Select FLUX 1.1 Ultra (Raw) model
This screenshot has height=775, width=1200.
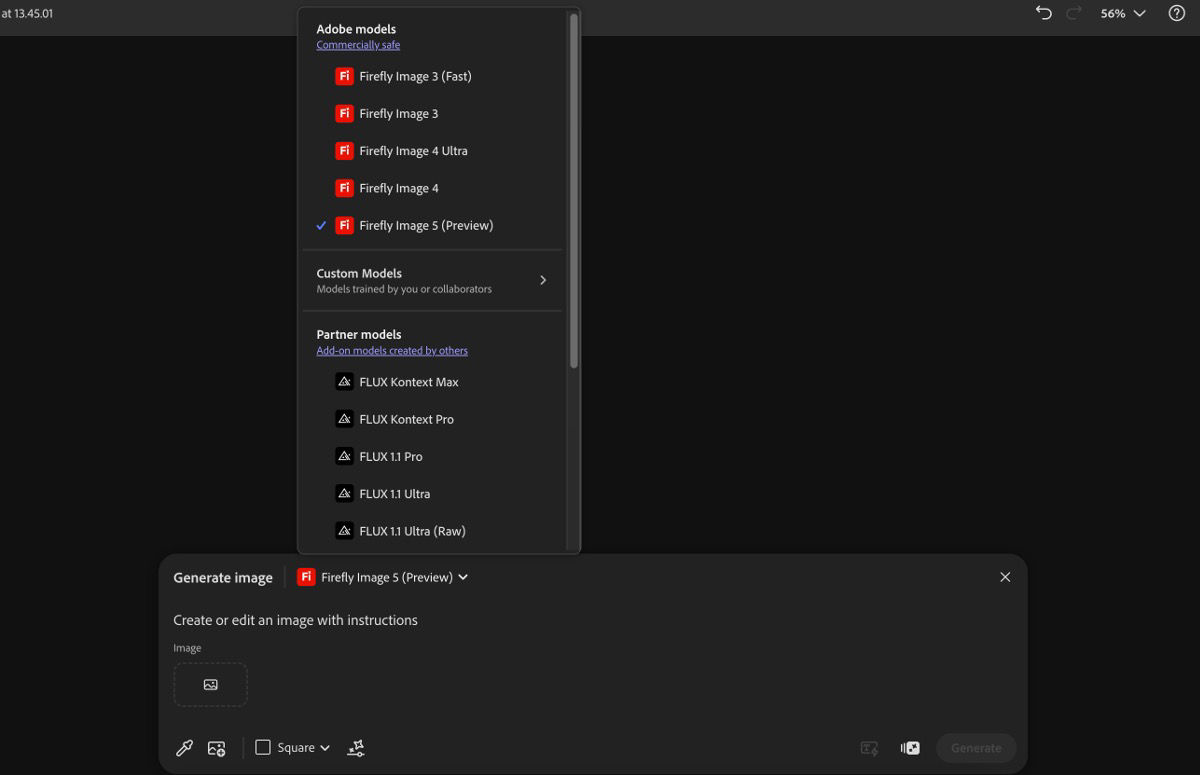(412, 530)
